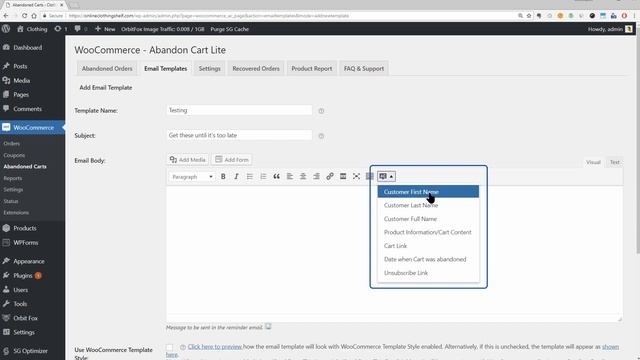This screenshot has height=360, width=640.
Task: Open the Click here to preview link
Action: (215, 347)
